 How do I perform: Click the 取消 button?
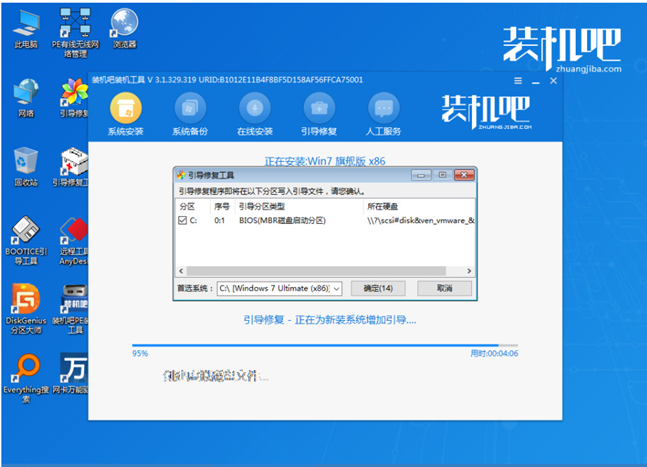[x=444, y=288]
